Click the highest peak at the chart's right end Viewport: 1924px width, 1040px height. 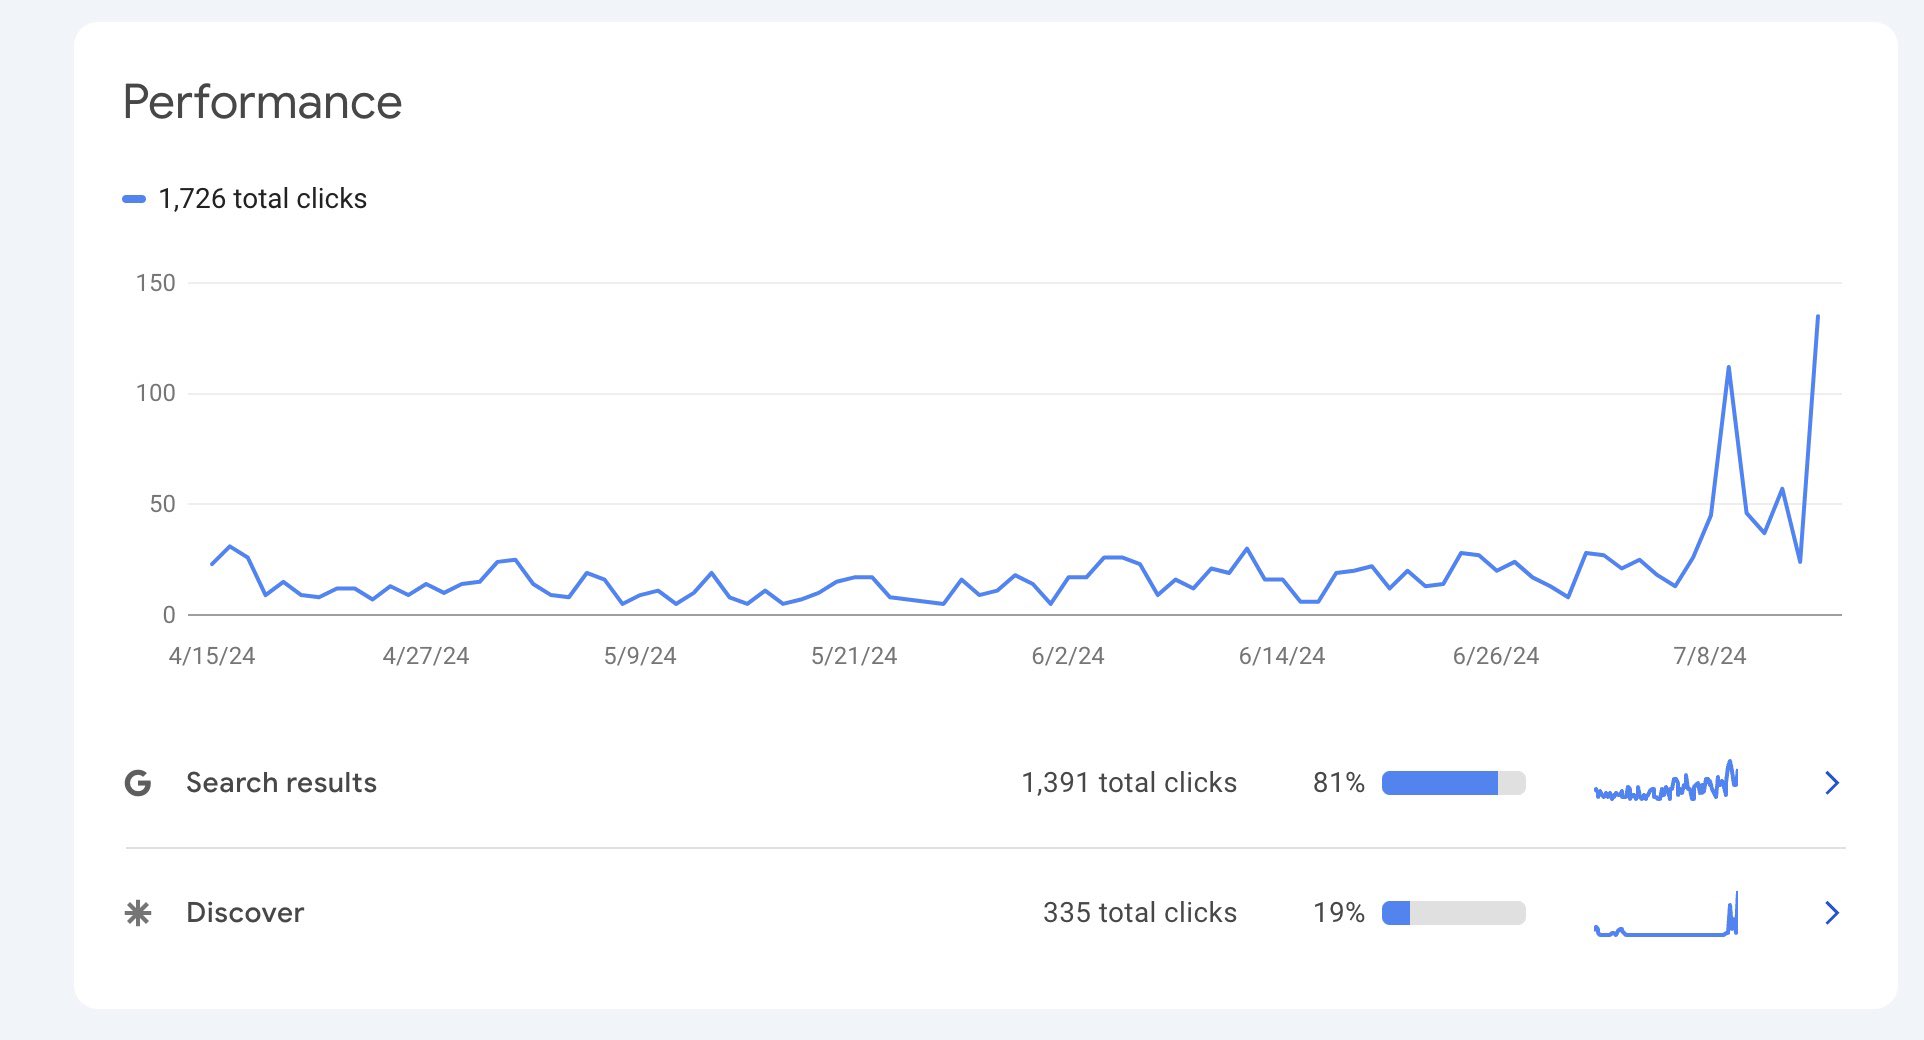coord(1817,317)
